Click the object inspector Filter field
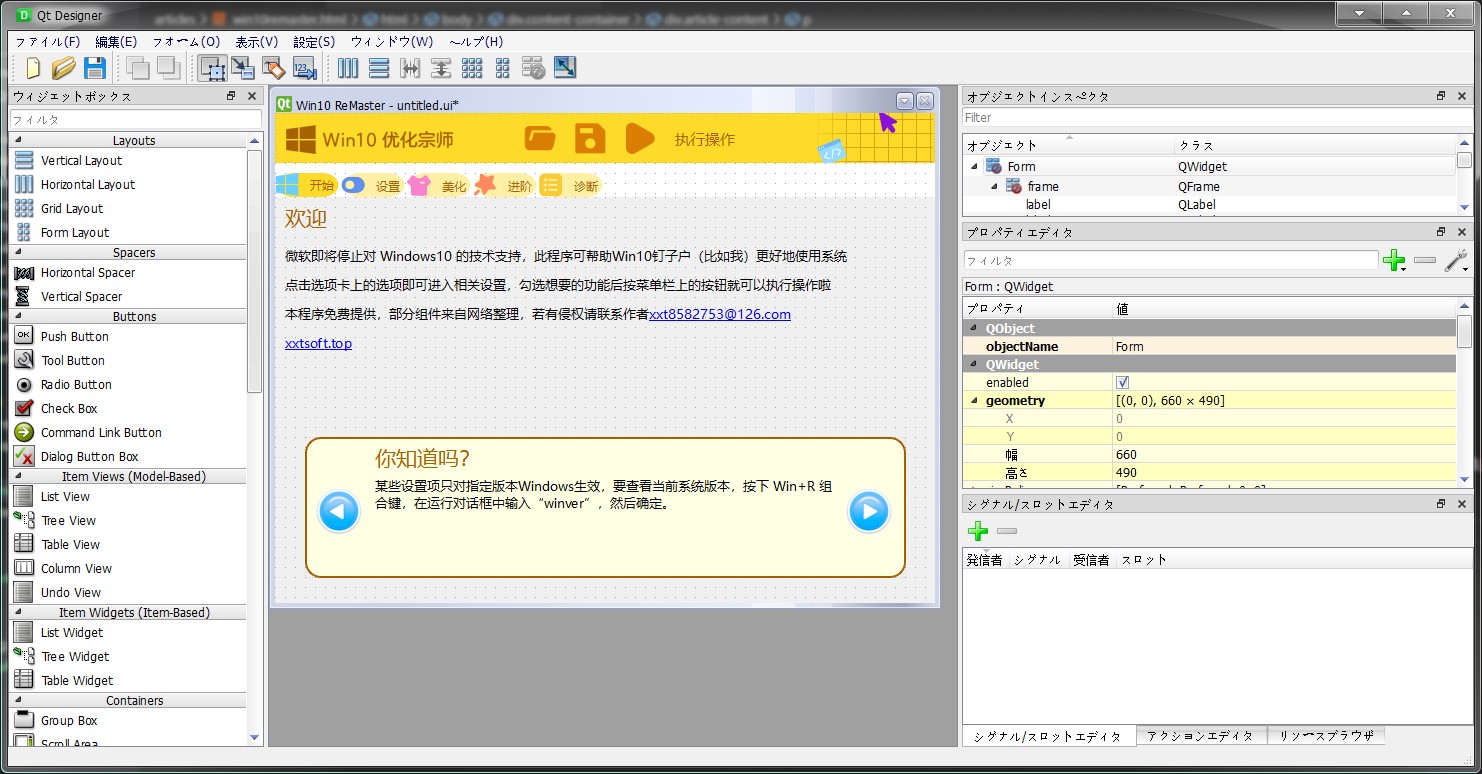The image size is (1482, 774). coord(1217,118)
